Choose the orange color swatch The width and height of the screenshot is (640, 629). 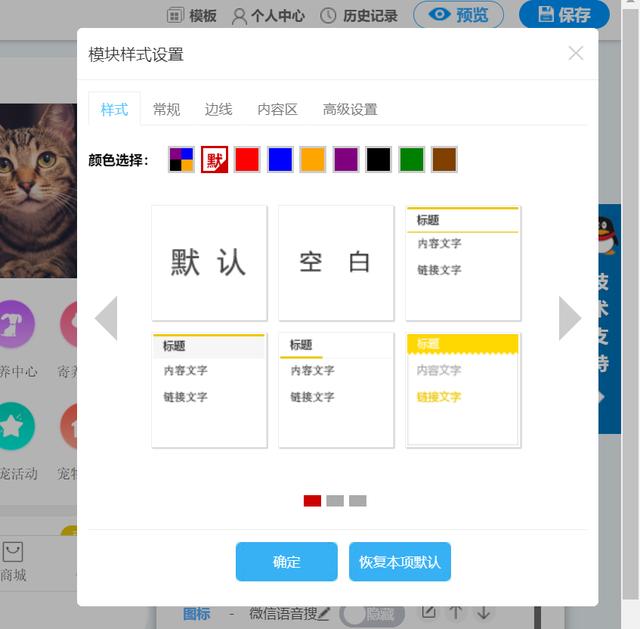[313, 159]
